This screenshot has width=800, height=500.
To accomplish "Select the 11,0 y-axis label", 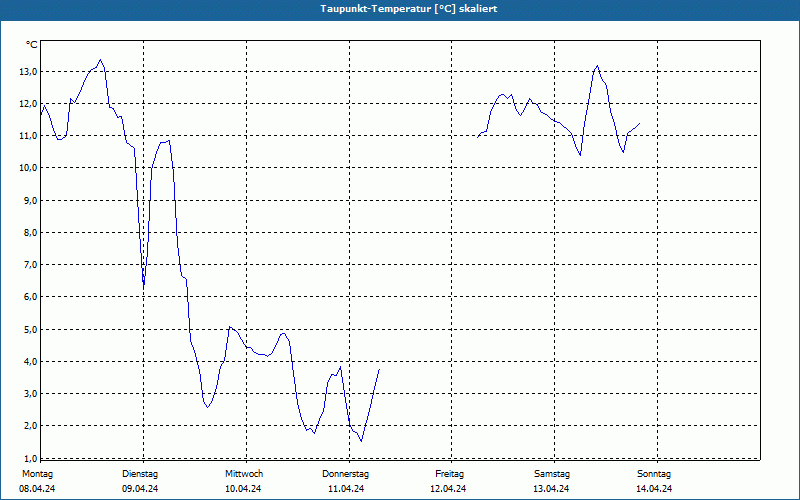I will point(28,136).
